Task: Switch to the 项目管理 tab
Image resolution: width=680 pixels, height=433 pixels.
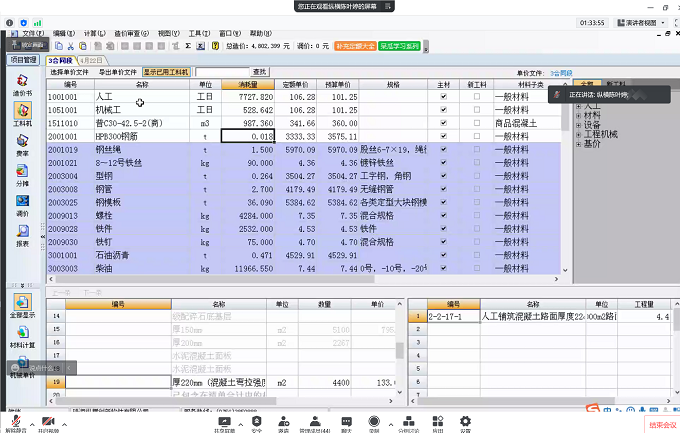Action: [22, 60]
